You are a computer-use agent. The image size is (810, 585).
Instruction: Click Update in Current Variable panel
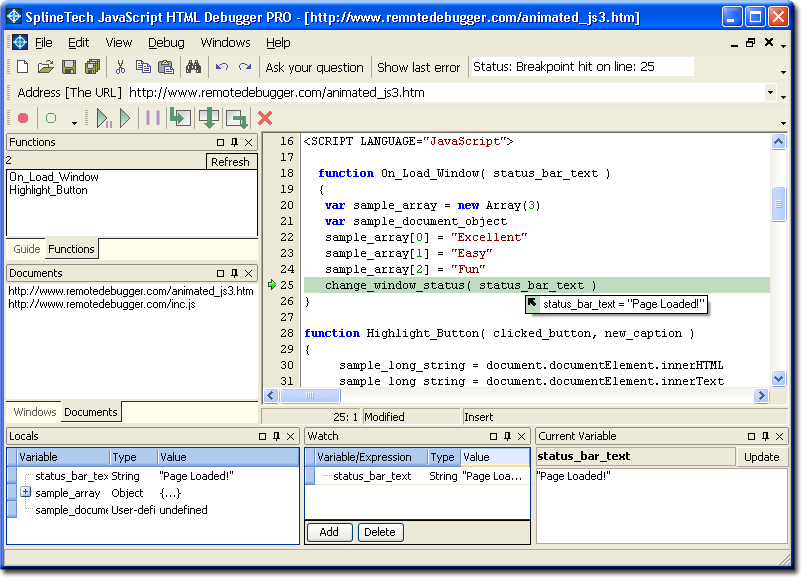tap(761, 457)
